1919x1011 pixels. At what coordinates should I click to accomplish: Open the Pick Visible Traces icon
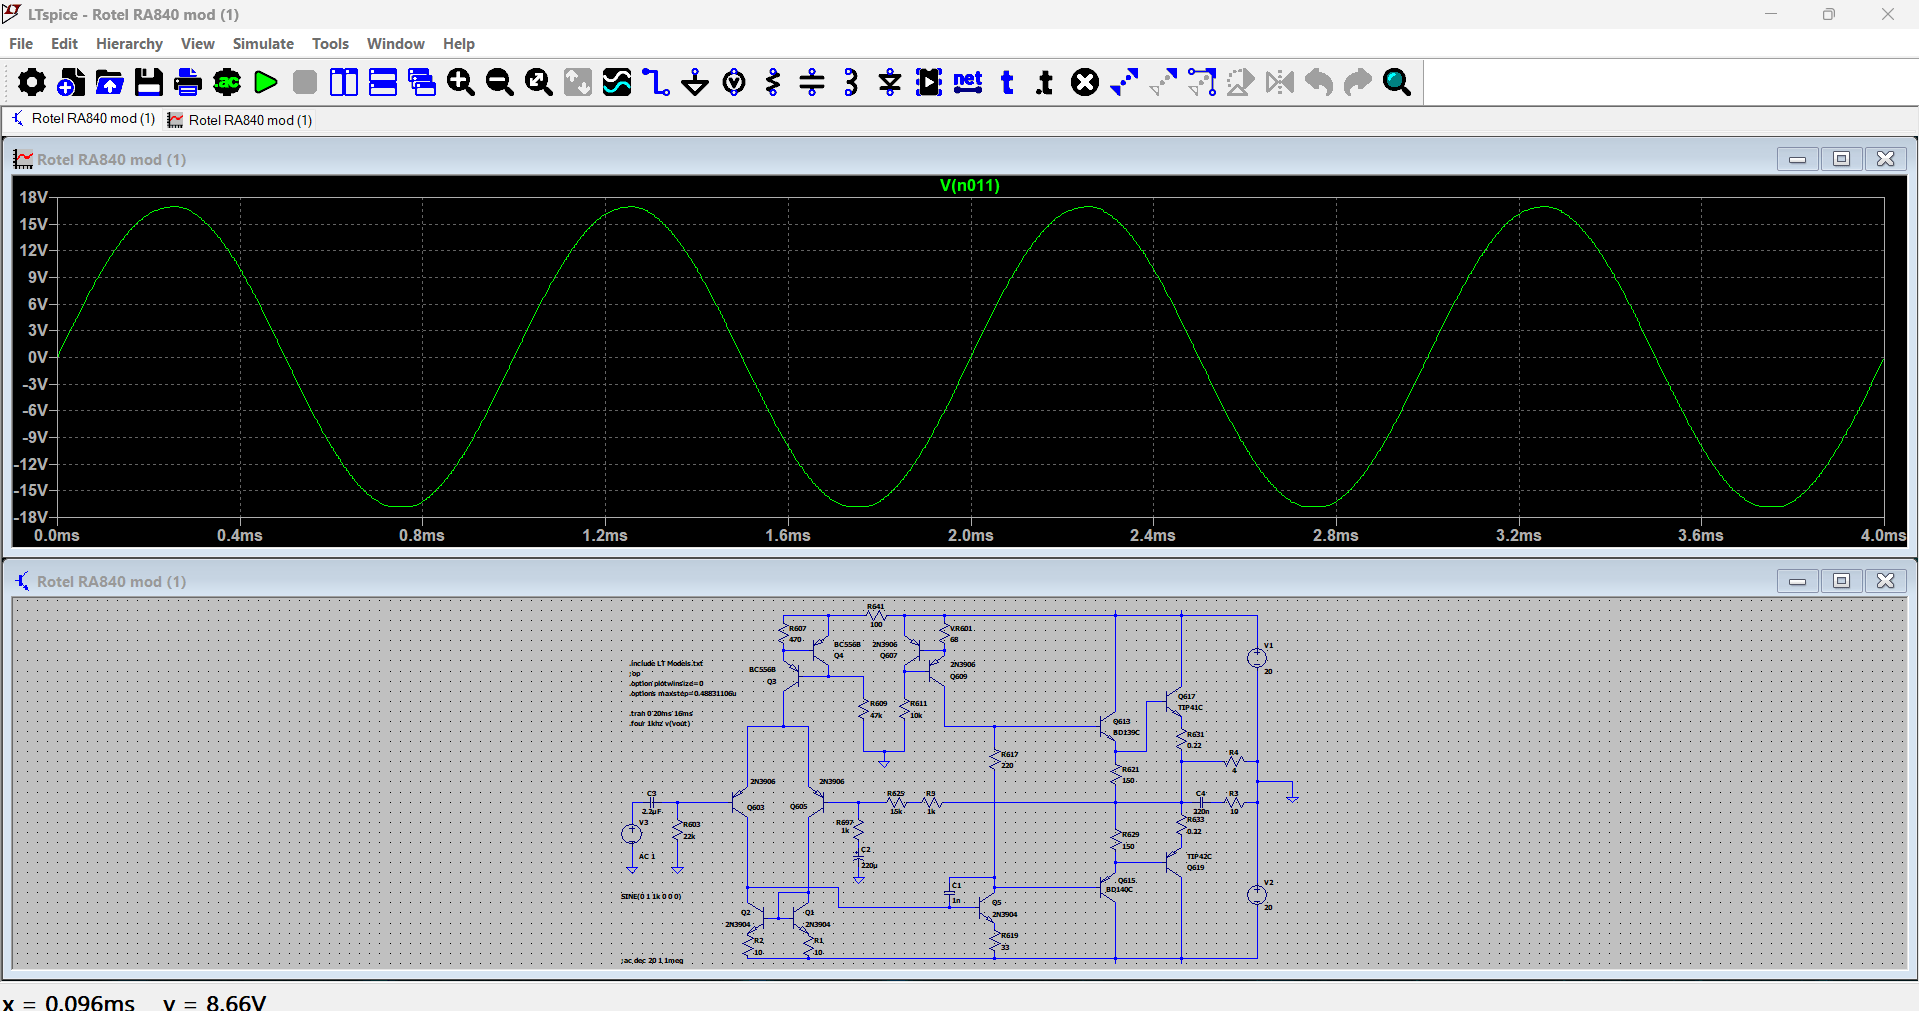(x=617, y=82)
